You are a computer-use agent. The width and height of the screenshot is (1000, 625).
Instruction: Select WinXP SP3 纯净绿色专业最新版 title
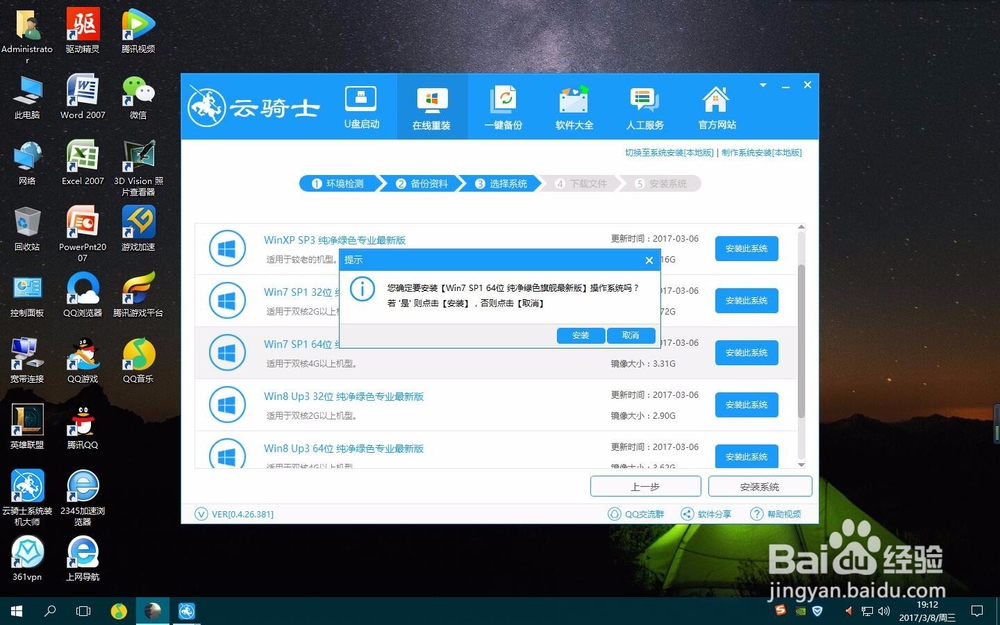pos(335,240)
